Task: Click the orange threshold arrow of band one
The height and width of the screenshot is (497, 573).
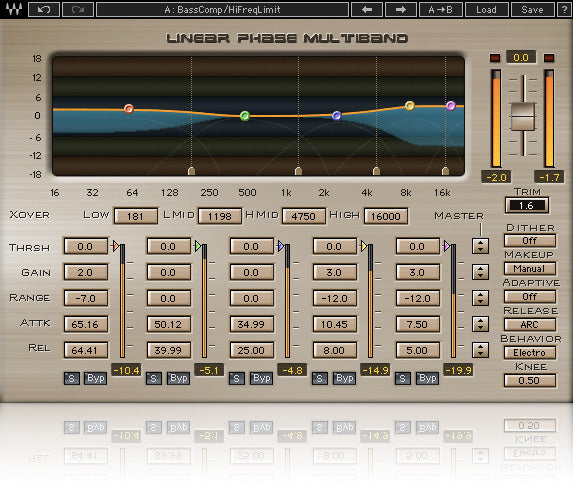Action: tap(115, 246)
